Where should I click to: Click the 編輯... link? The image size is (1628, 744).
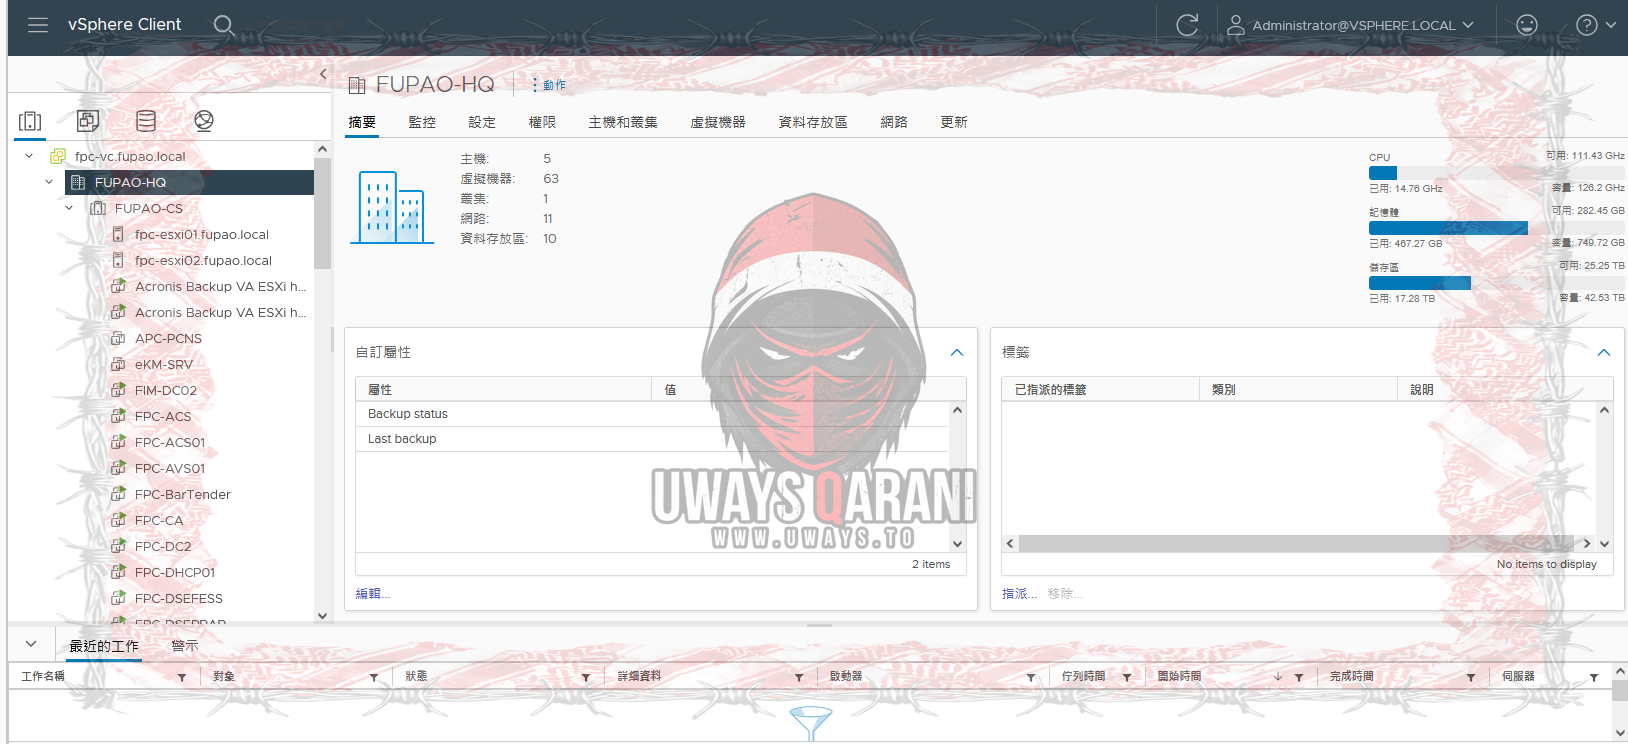pyautogui.click(x=373, y=593)
